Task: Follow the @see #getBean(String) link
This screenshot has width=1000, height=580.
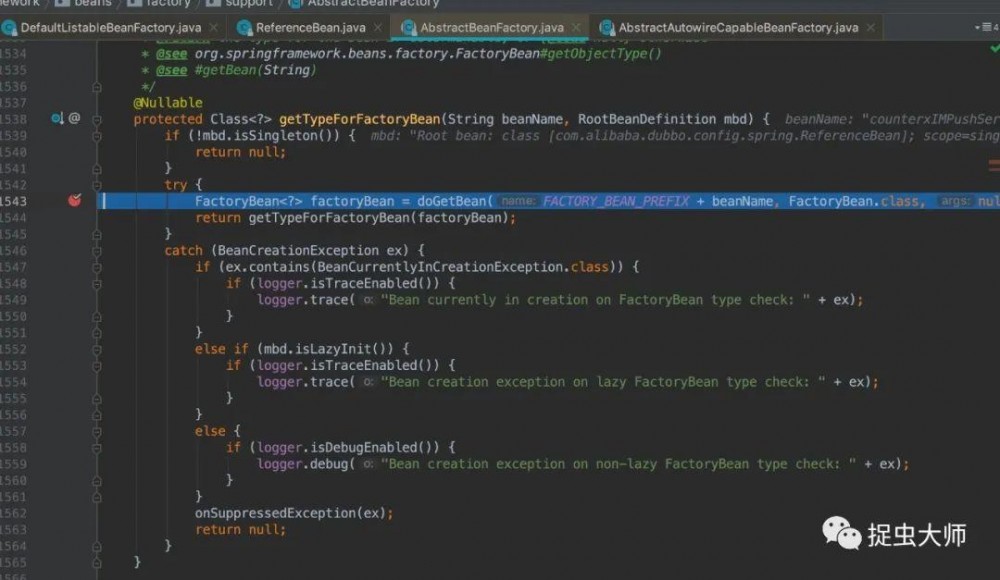Action: point(255,70)
